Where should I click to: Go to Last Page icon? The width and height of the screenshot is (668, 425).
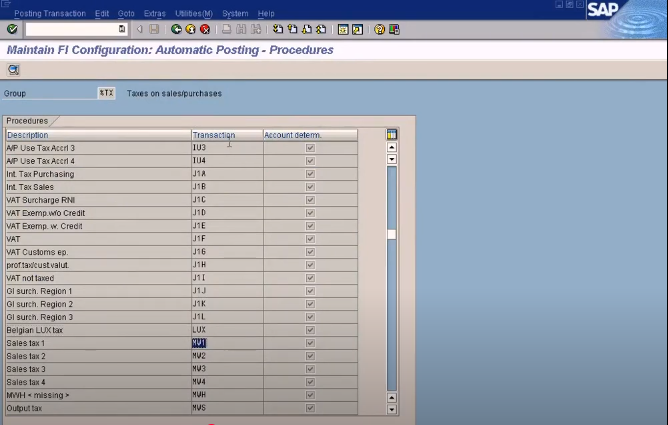[x=321, y=29]
